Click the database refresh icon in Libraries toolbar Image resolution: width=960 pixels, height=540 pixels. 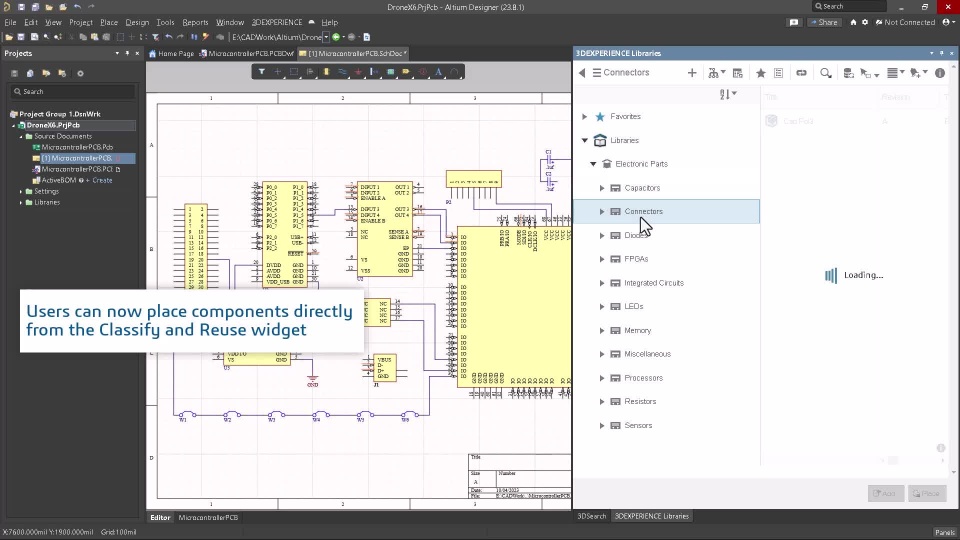(849, 73)
